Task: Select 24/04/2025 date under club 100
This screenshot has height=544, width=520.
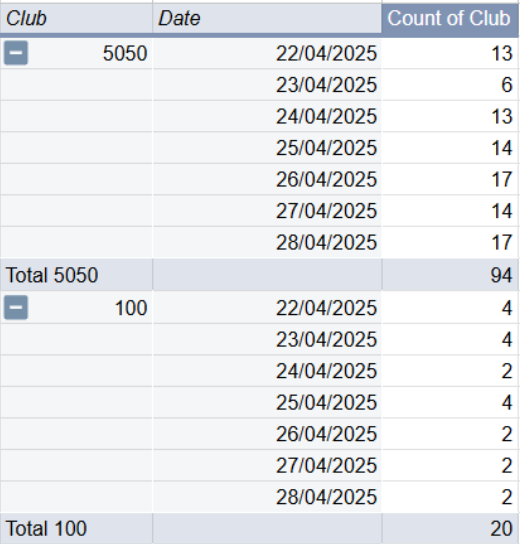Action: pos(267,371)
